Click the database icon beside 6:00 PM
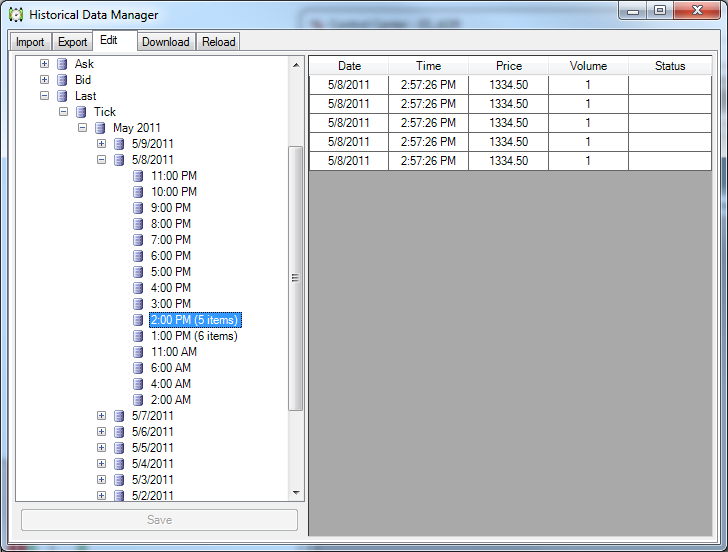Viewport: 728px width, 552px height. tap(138, 256)
